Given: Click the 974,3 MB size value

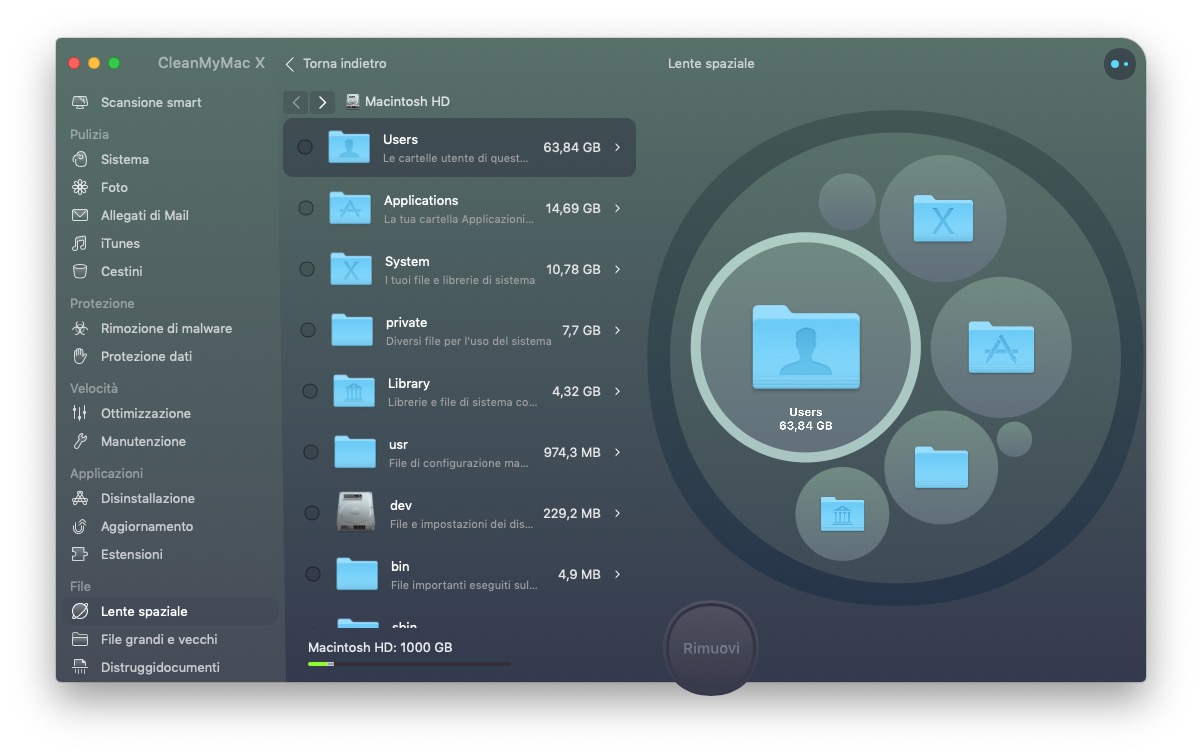Looking at the screenshot, I should pos(572,453).
